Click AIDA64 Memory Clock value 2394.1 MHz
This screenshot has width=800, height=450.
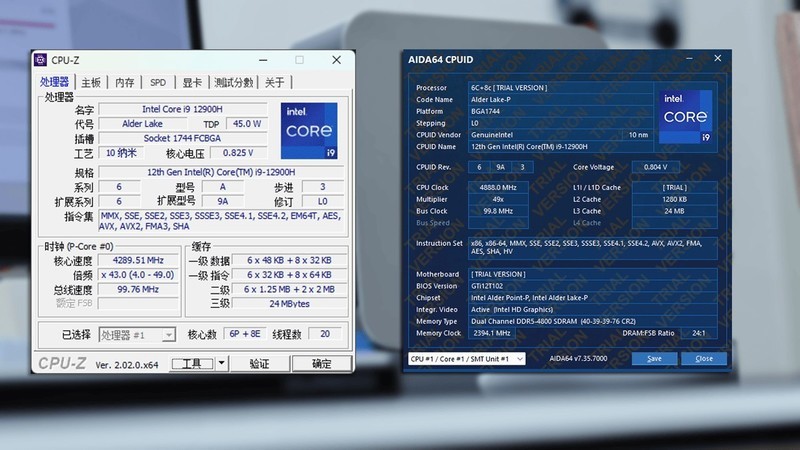tap(492, 333)
